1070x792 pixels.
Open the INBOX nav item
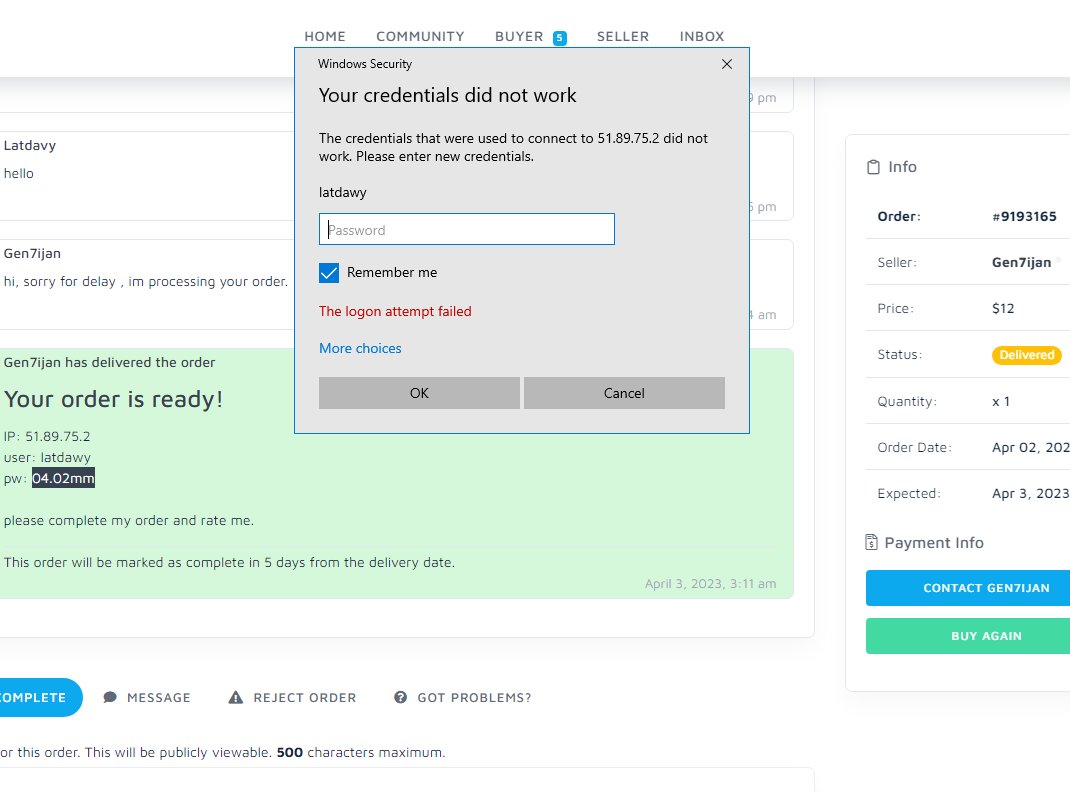pos(702,37)
